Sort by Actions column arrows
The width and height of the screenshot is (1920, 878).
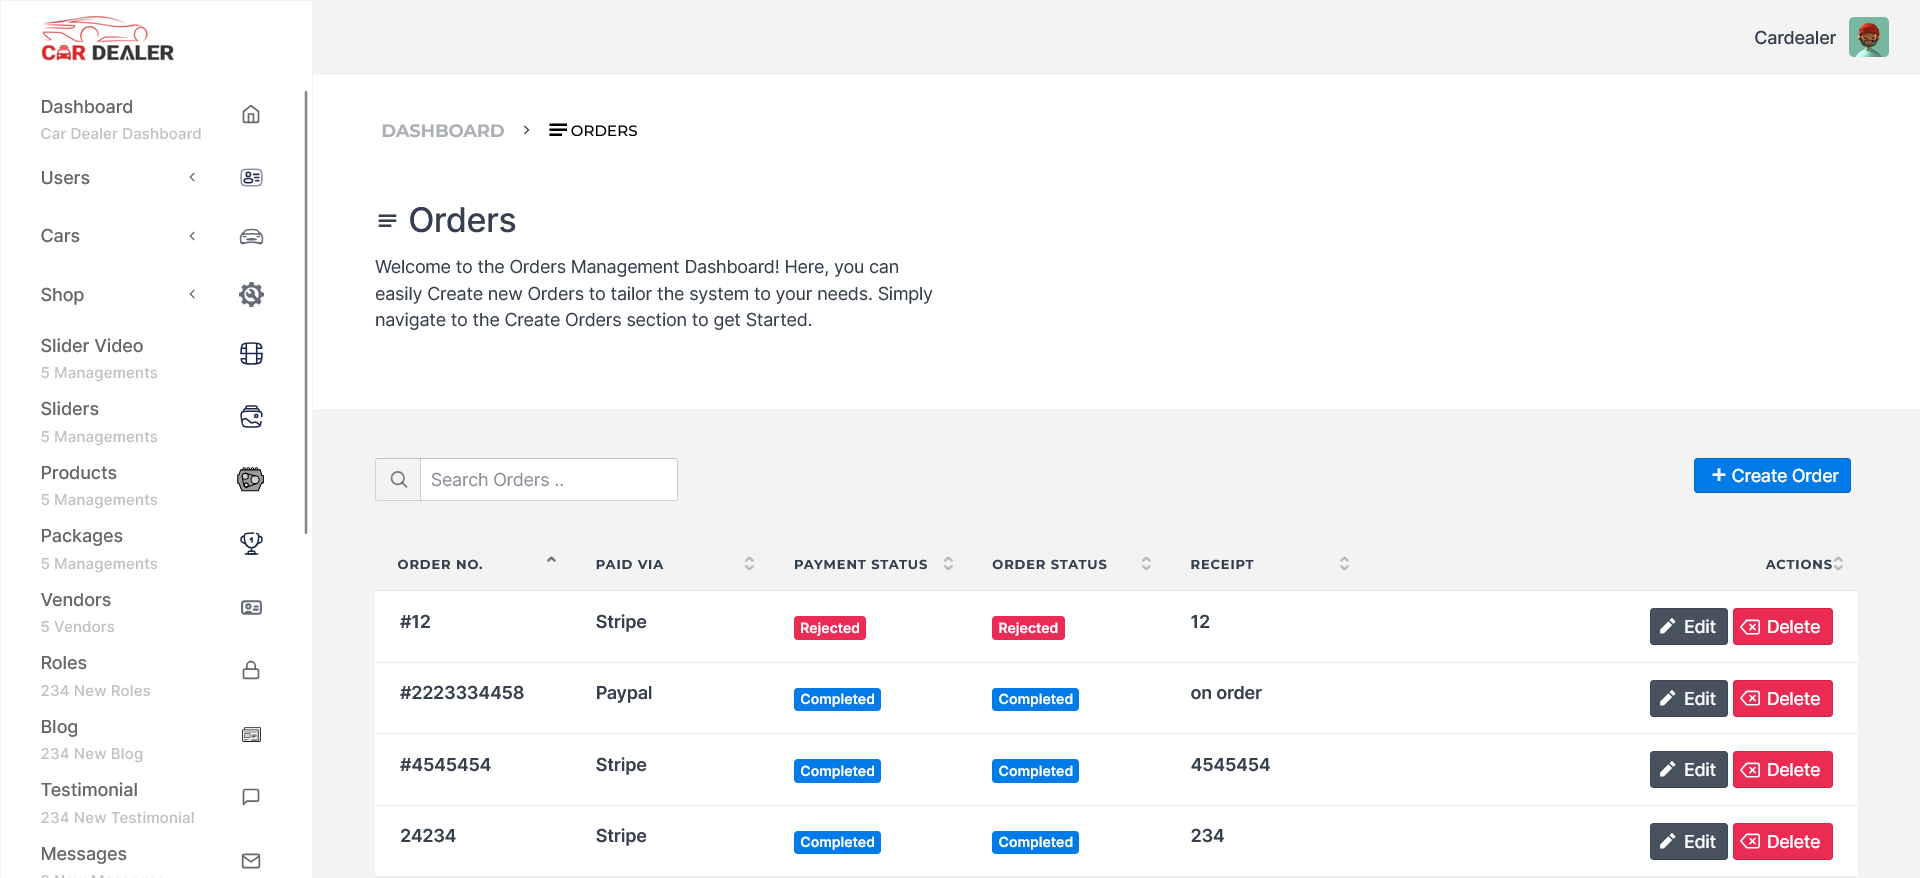(x=1838, y=564)
